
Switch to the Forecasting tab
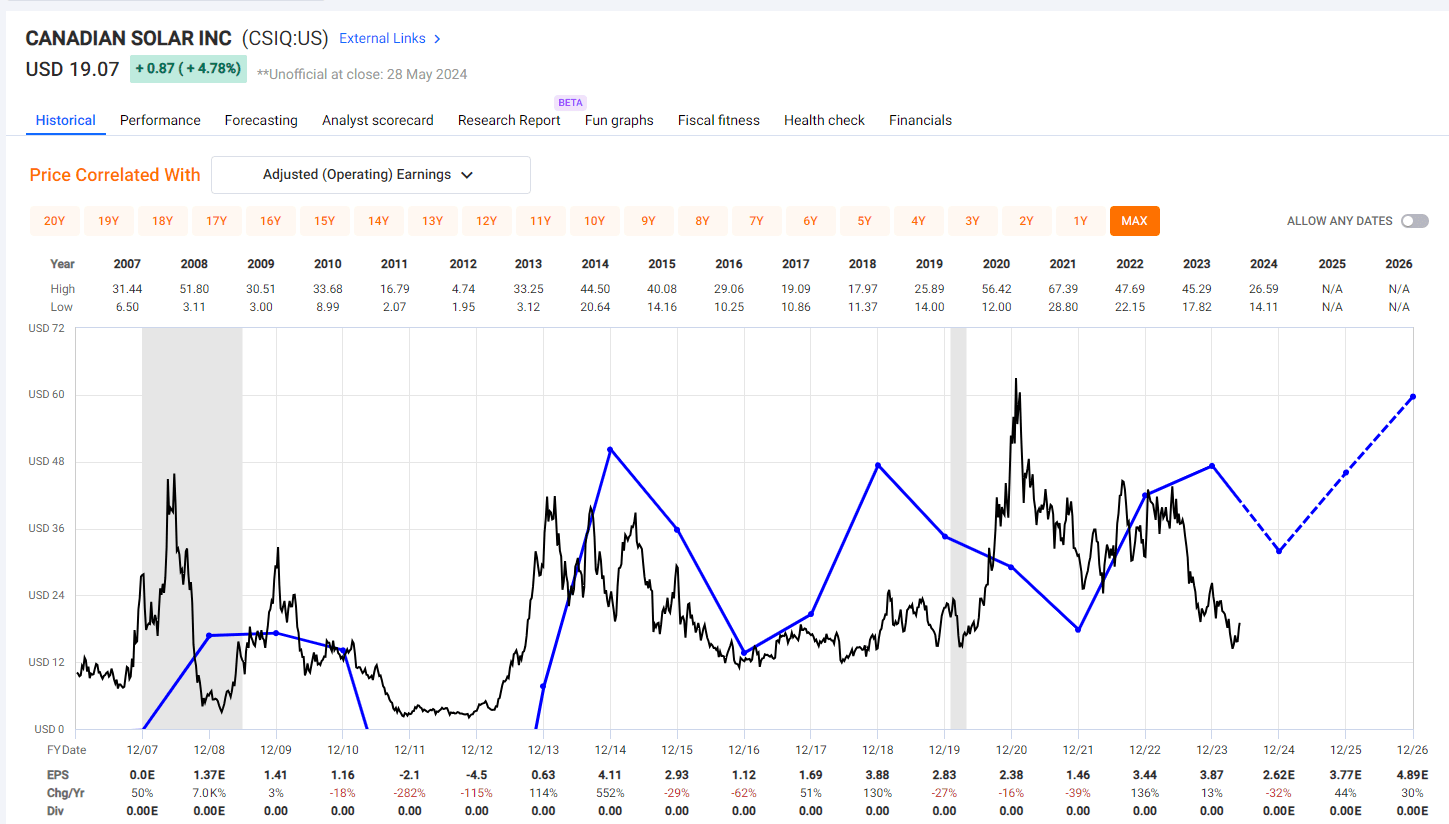[261, 120]
